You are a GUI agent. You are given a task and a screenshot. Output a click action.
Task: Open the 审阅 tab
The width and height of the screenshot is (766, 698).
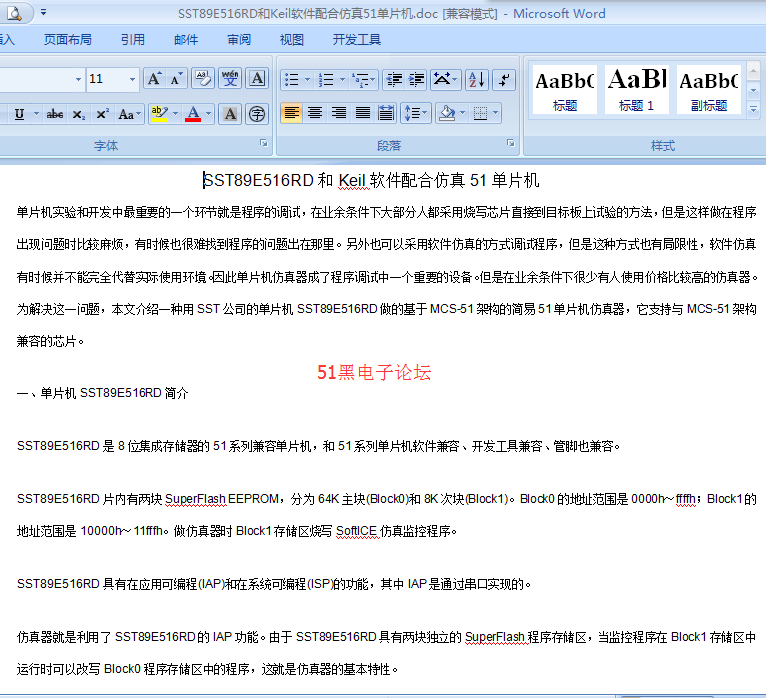[x=239, y=40]
